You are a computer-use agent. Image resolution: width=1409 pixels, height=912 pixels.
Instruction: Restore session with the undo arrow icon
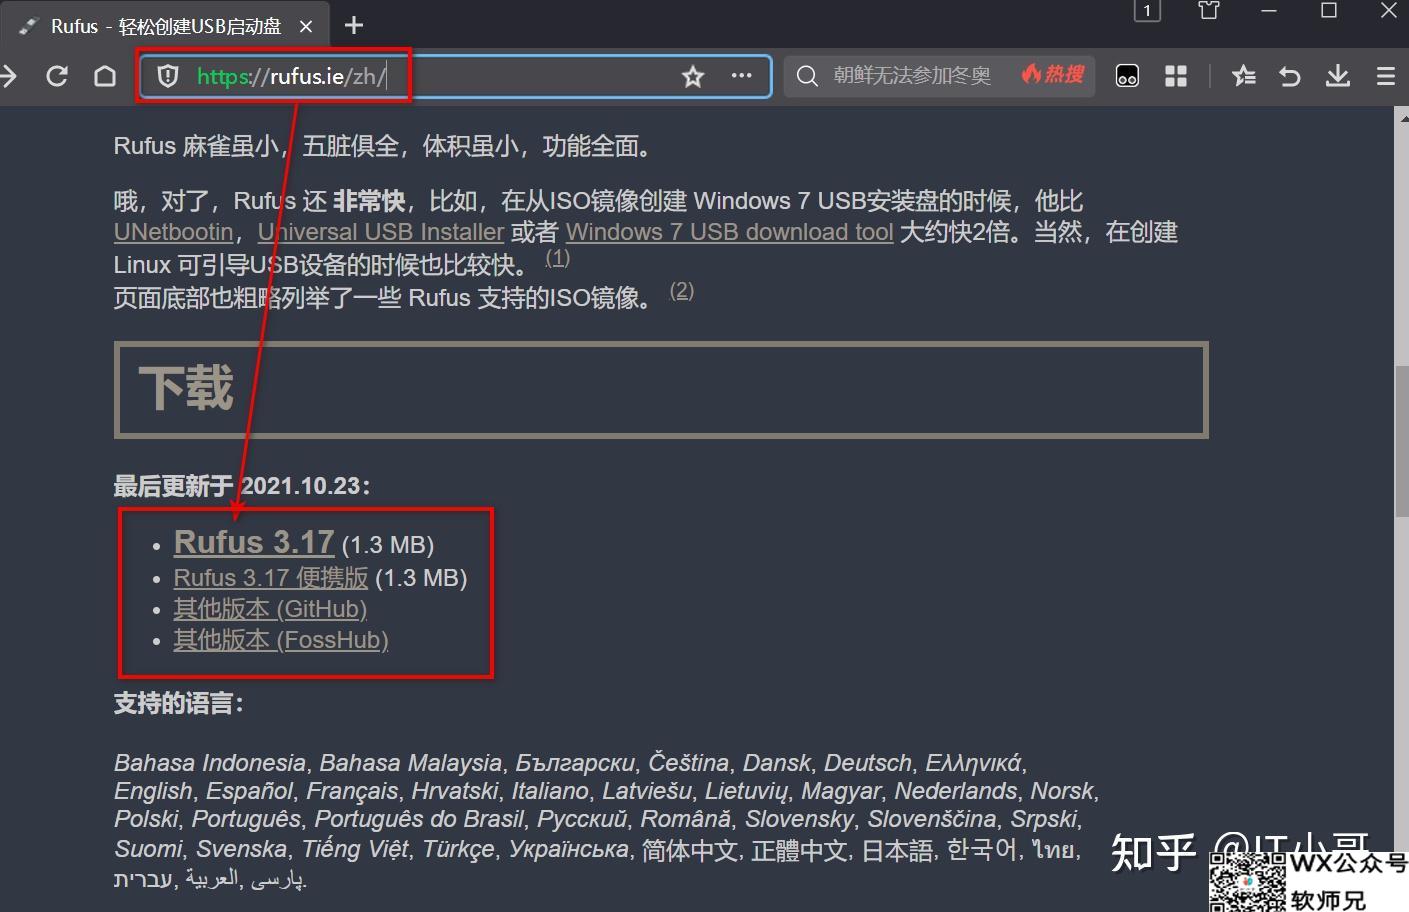coord(1290,75)
